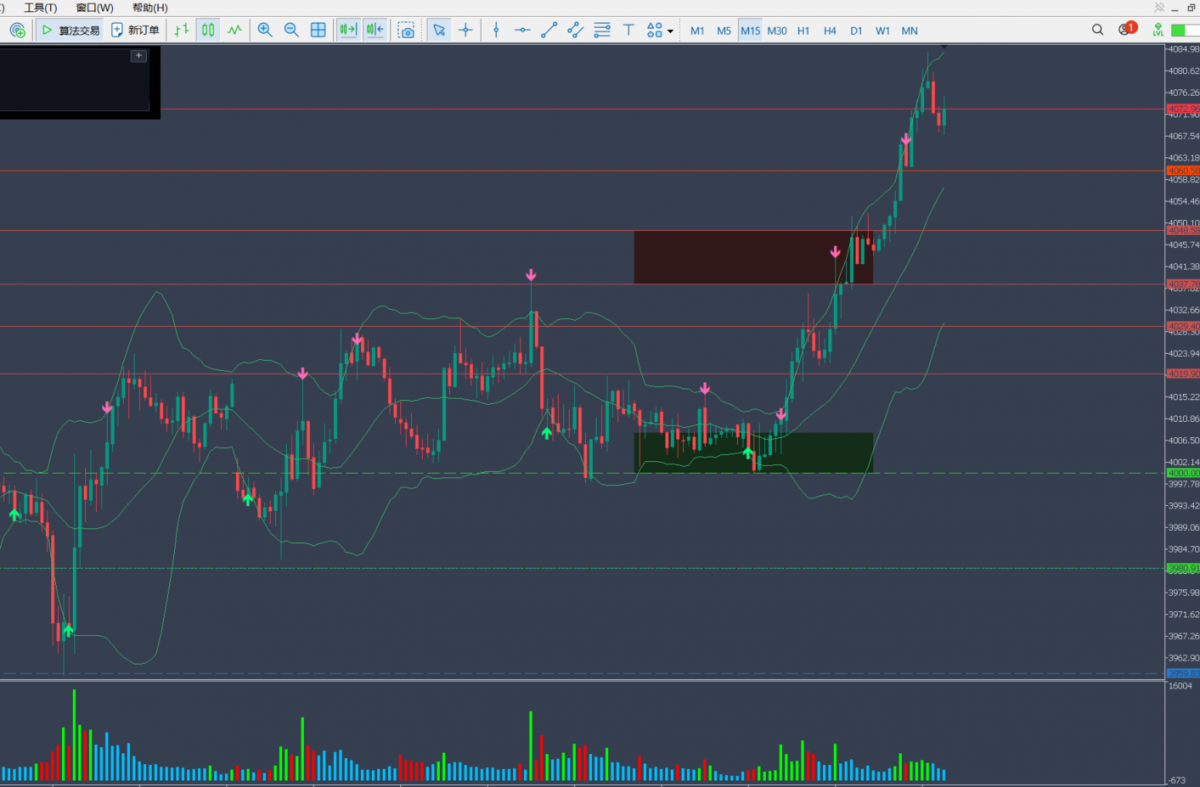Zoom out on the chart
This screenshot has width=1200, height=787.
291,30
